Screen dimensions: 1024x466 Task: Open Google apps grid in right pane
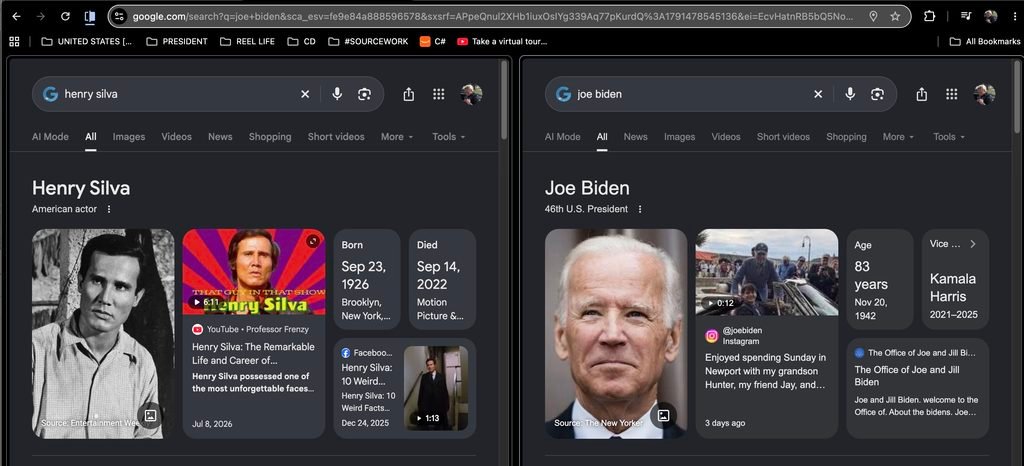click(x=952, y=94)
